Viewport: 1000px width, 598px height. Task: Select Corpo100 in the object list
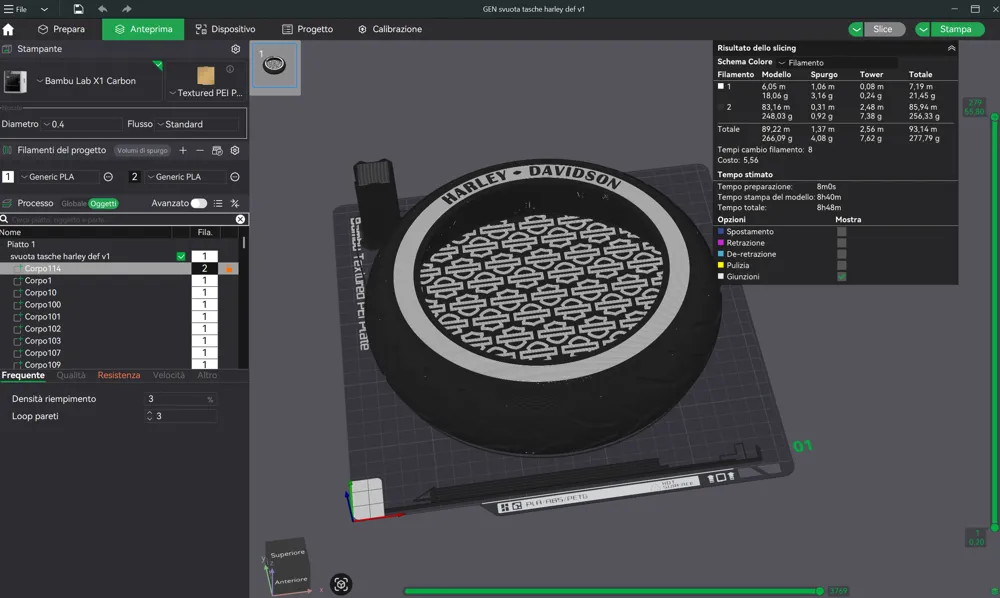[x=42, y=305]
